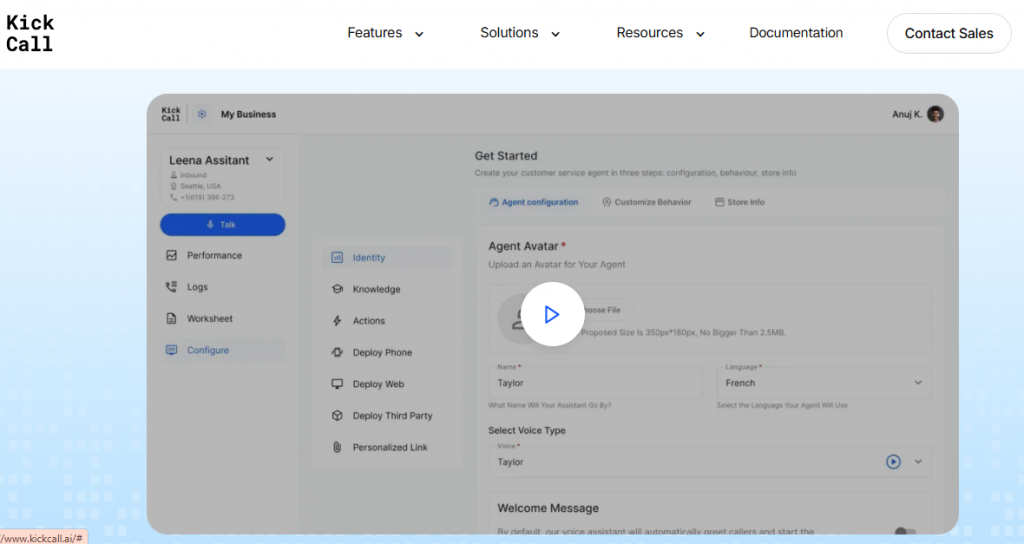The width and height of the screenshot is (1024, 544).
Task: Click the Kick Call logo
Action: point(30,33)
